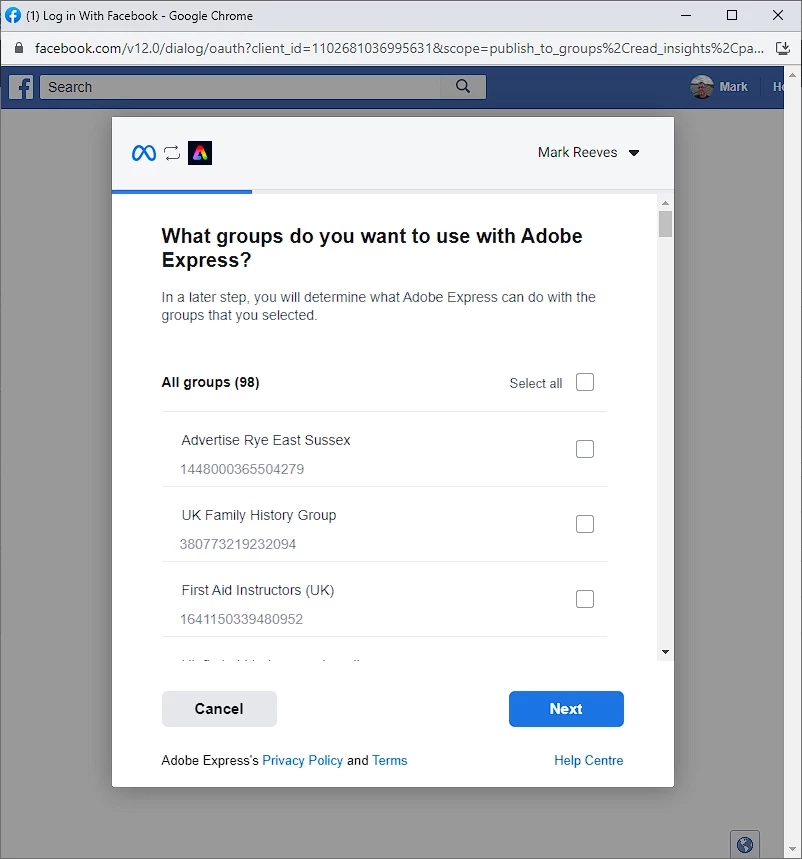
Task: Click the Meta infinity logo
Action: (144, 153)
